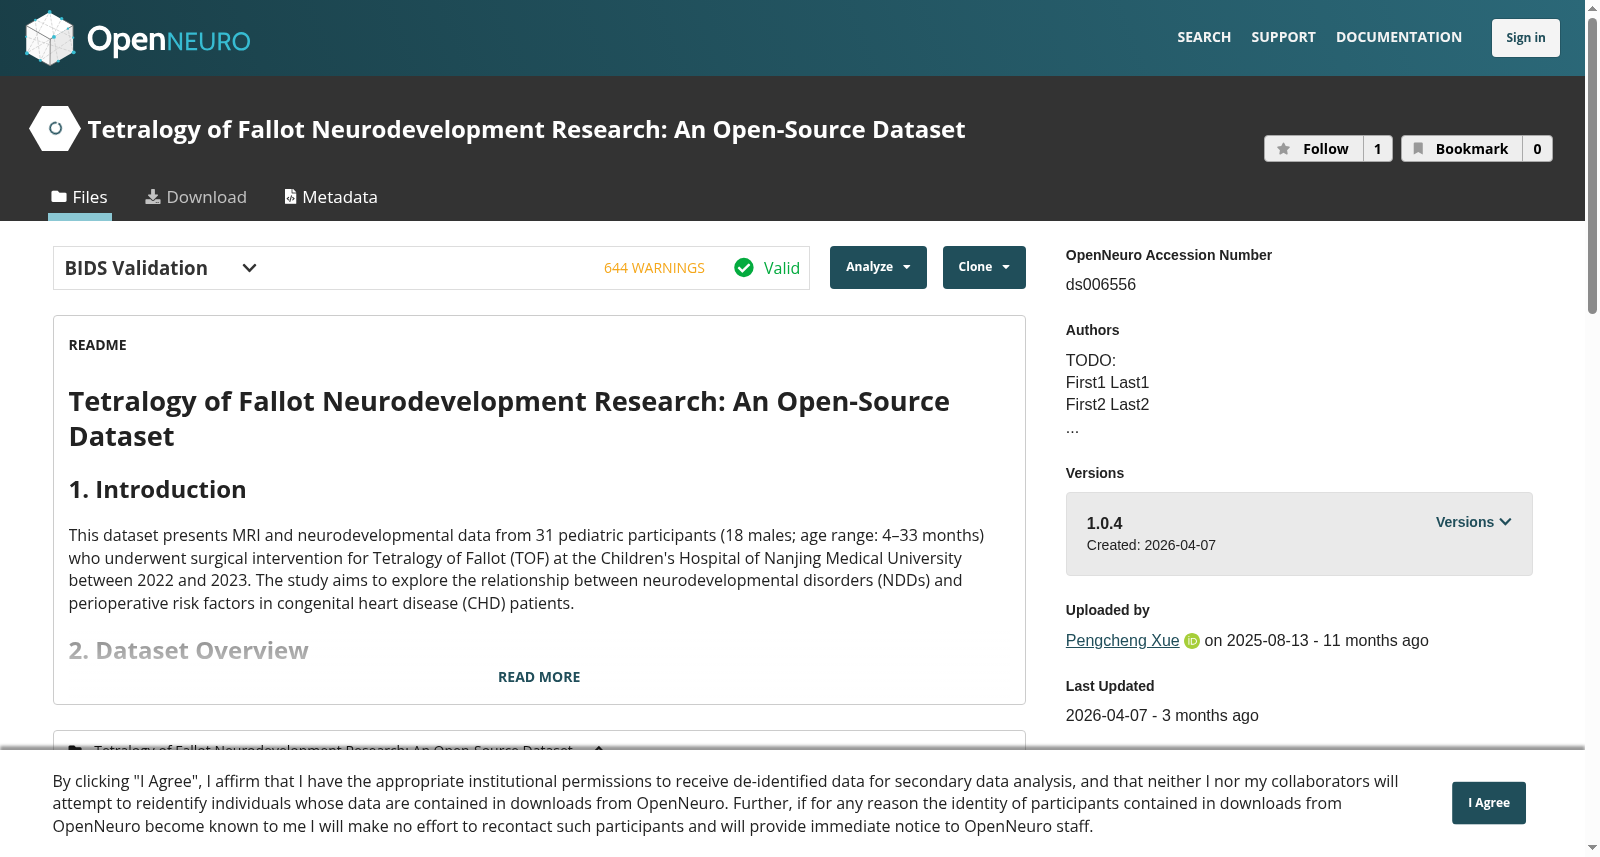
Task: Click version number 1.0.4
Action: 1104,523
